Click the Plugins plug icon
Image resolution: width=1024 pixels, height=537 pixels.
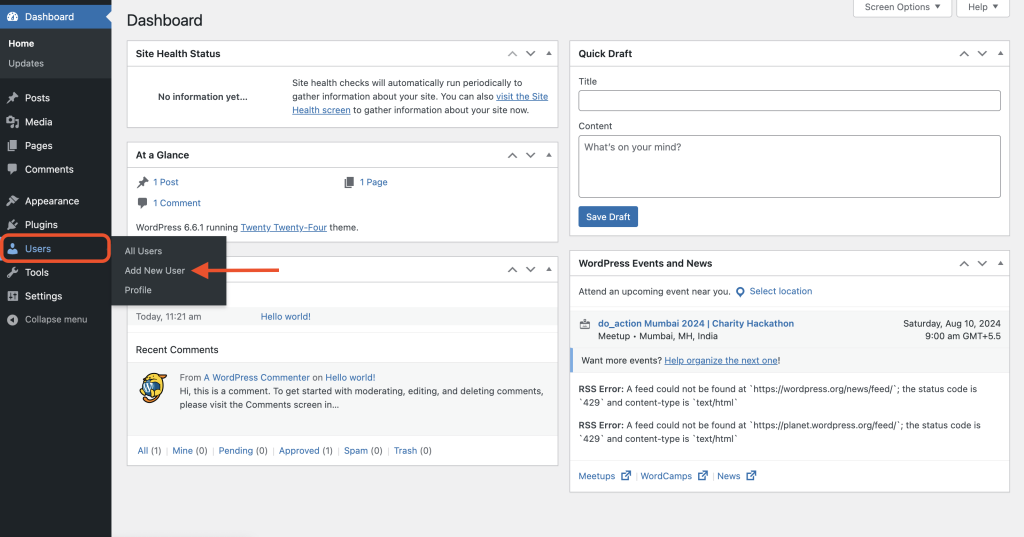pos(12,225)
